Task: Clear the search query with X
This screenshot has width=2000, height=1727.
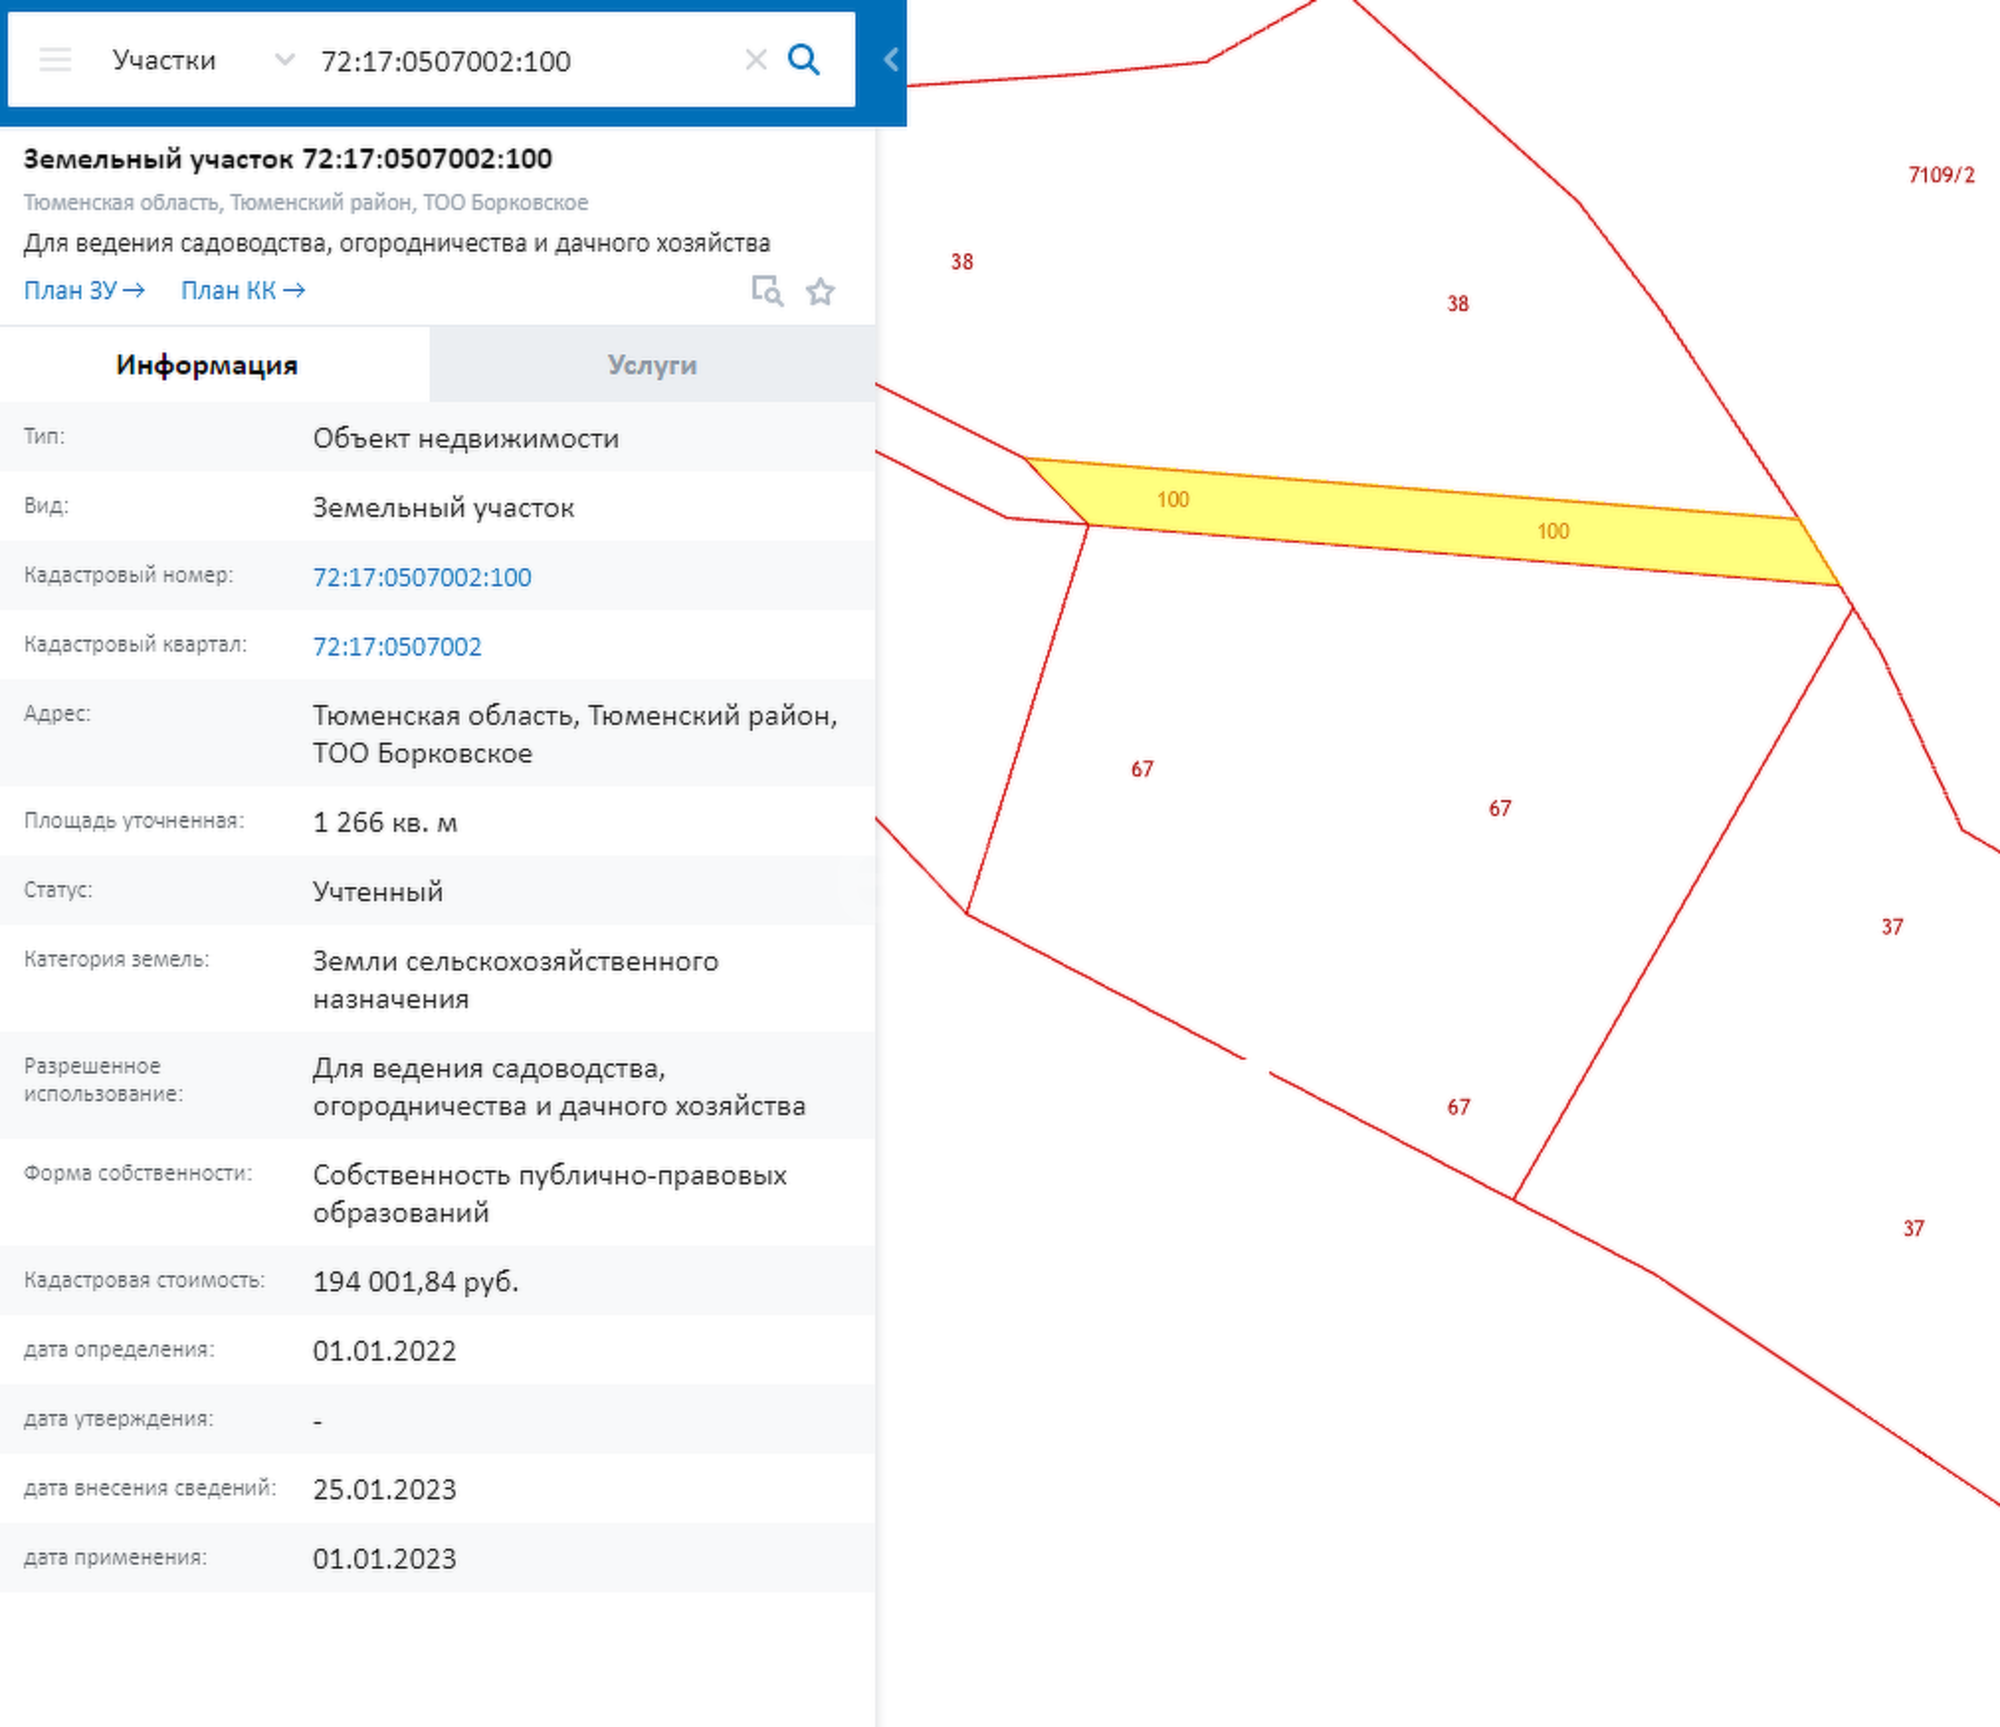Action: [x=756, y=60]
